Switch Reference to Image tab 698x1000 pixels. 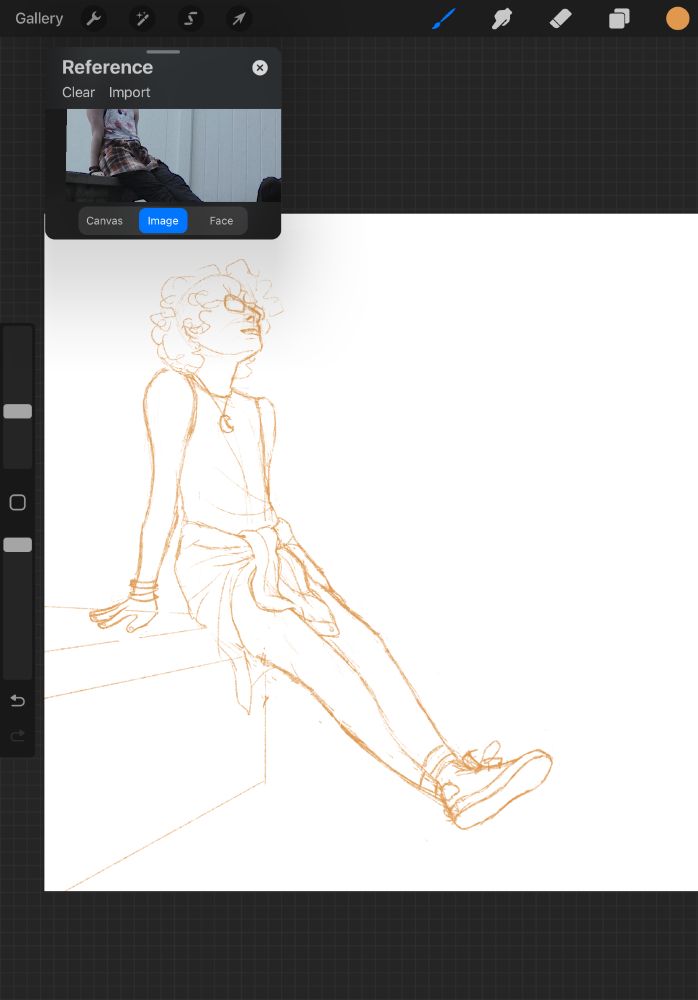[163, 221]
